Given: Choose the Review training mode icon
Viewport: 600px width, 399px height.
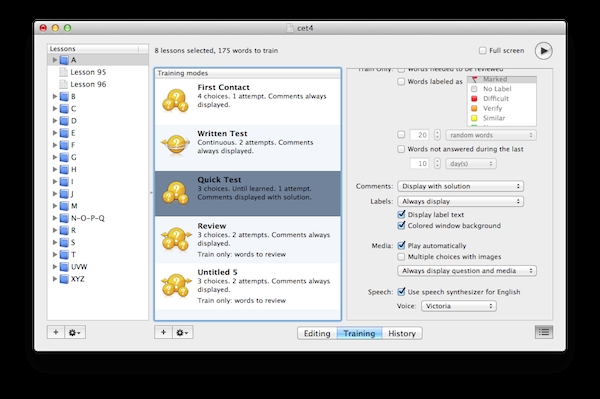Looking at the screenshot, I should coord(176,239).
